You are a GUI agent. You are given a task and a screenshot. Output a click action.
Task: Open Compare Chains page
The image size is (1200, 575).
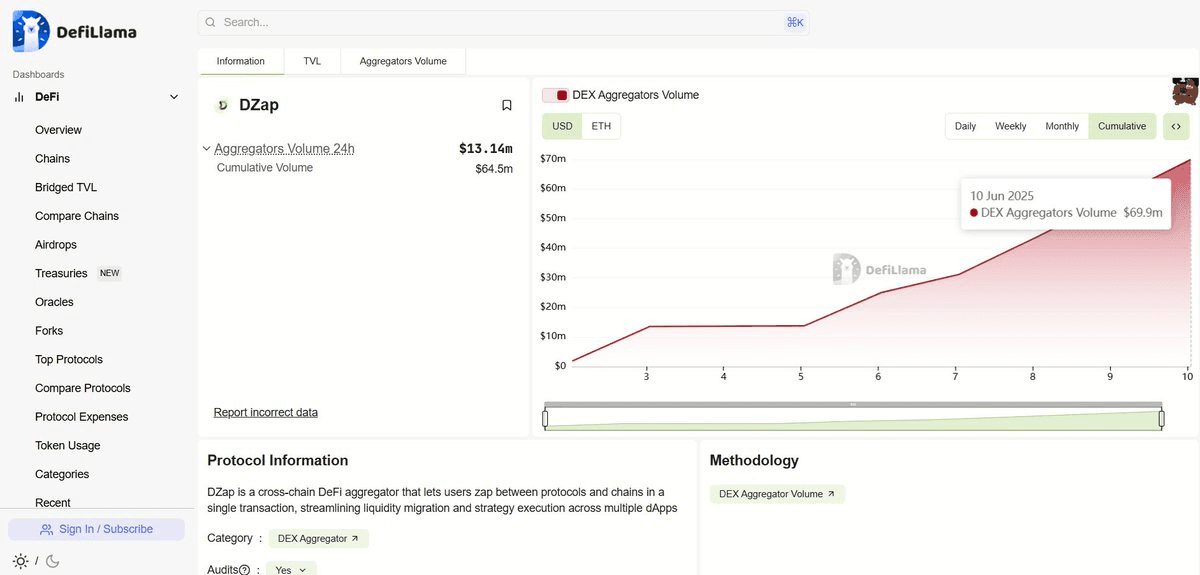77,216
